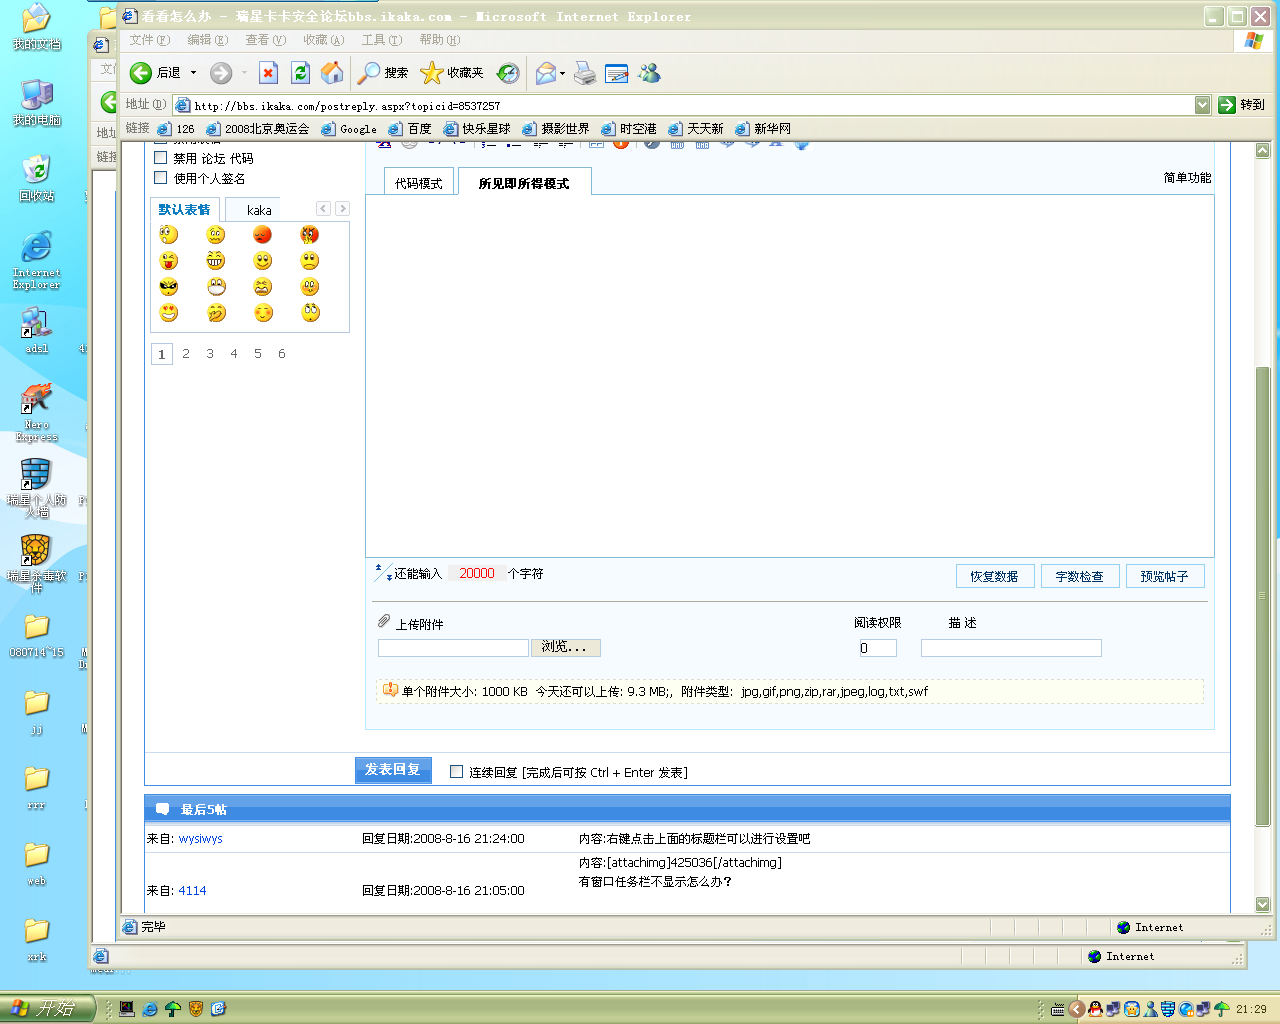Click the 发表回复 button
This screenshot has width=1280, height=1024.
(393, 770)
